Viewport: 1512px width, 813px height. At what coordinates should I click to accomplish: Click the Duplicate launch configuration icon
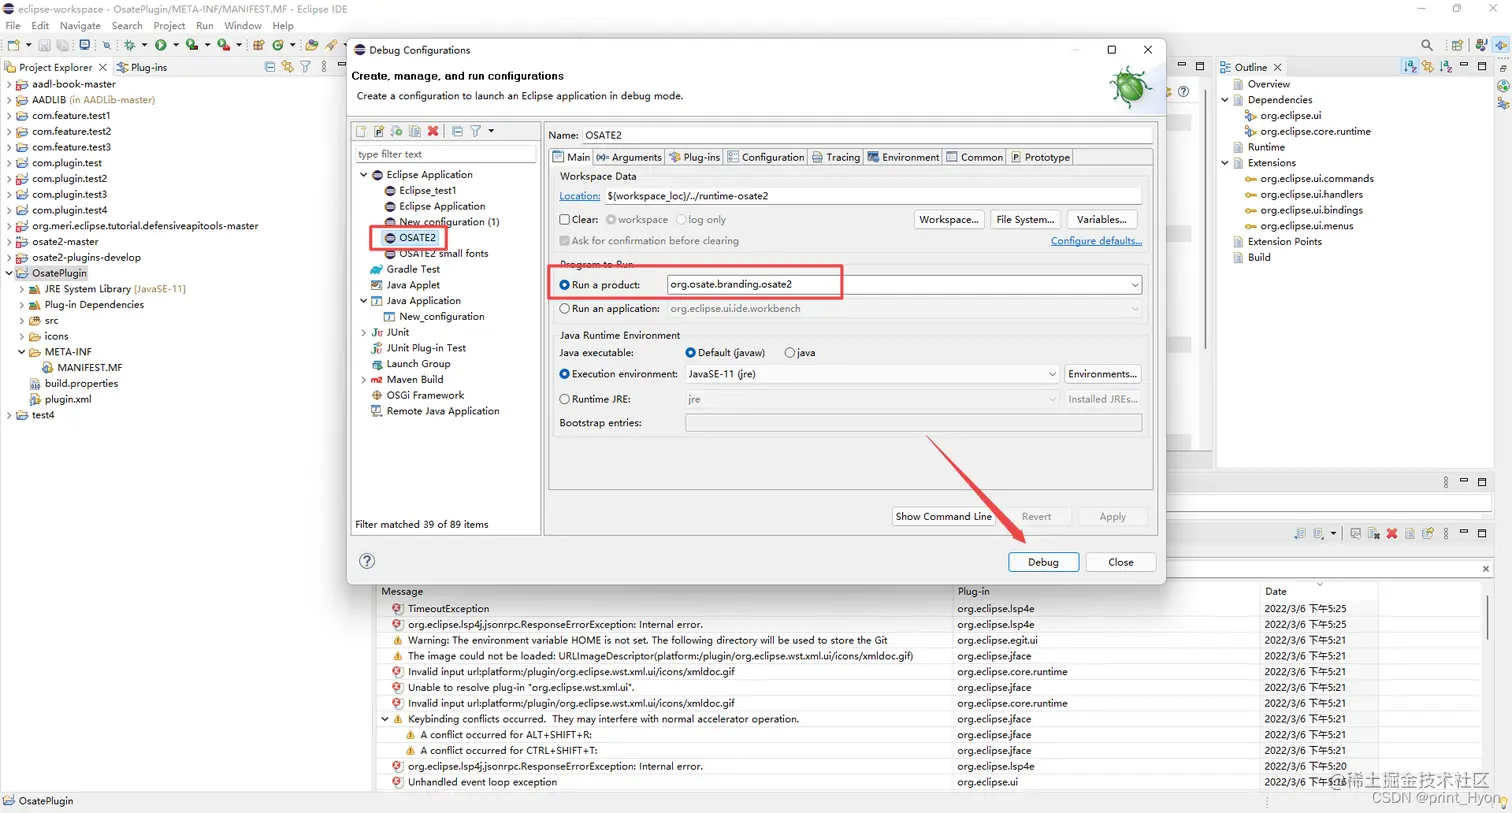(415, 131)
